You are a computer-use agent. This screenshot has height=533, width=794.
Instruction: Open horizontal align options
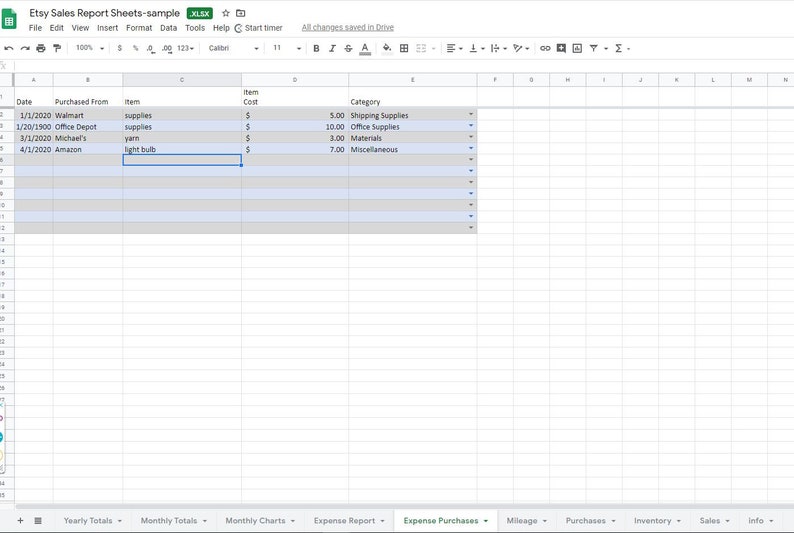click(454, 48)
